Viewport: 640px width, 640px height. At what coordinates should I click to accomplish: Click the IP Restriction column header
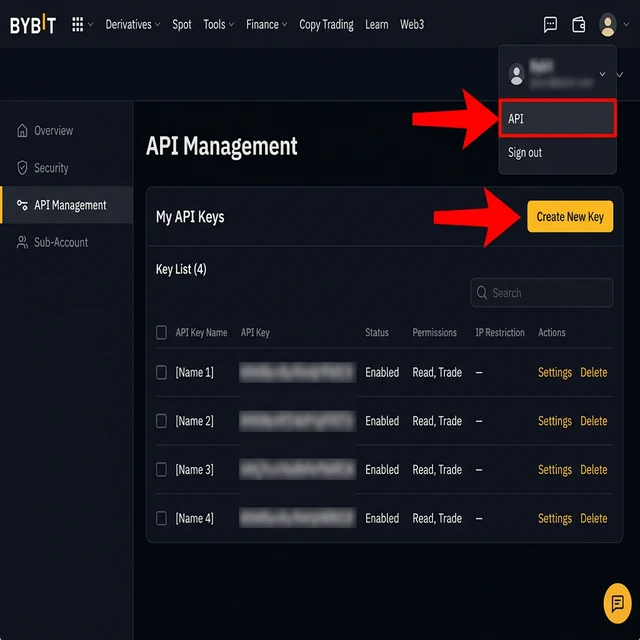pyautogui.click(x=500, y=332)
